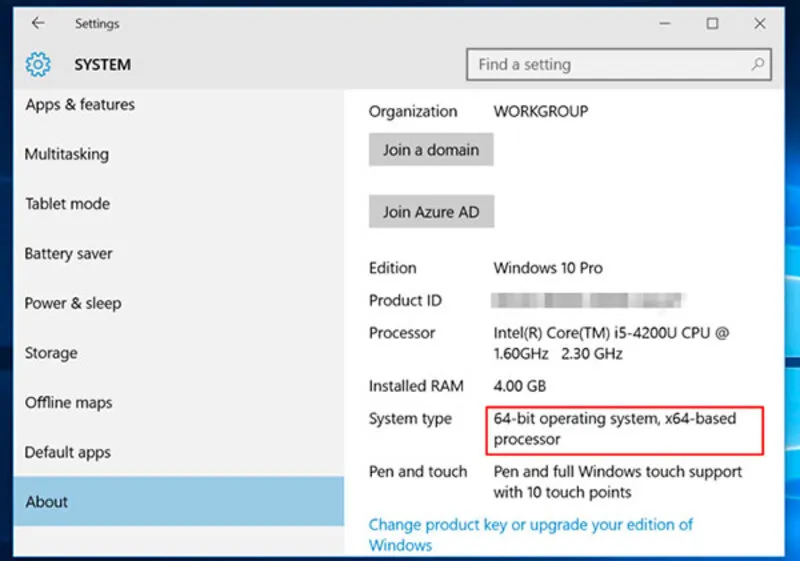Screen dimensions: 800x561
Task: Maximize the Settings window
Action: click(712, 23)
